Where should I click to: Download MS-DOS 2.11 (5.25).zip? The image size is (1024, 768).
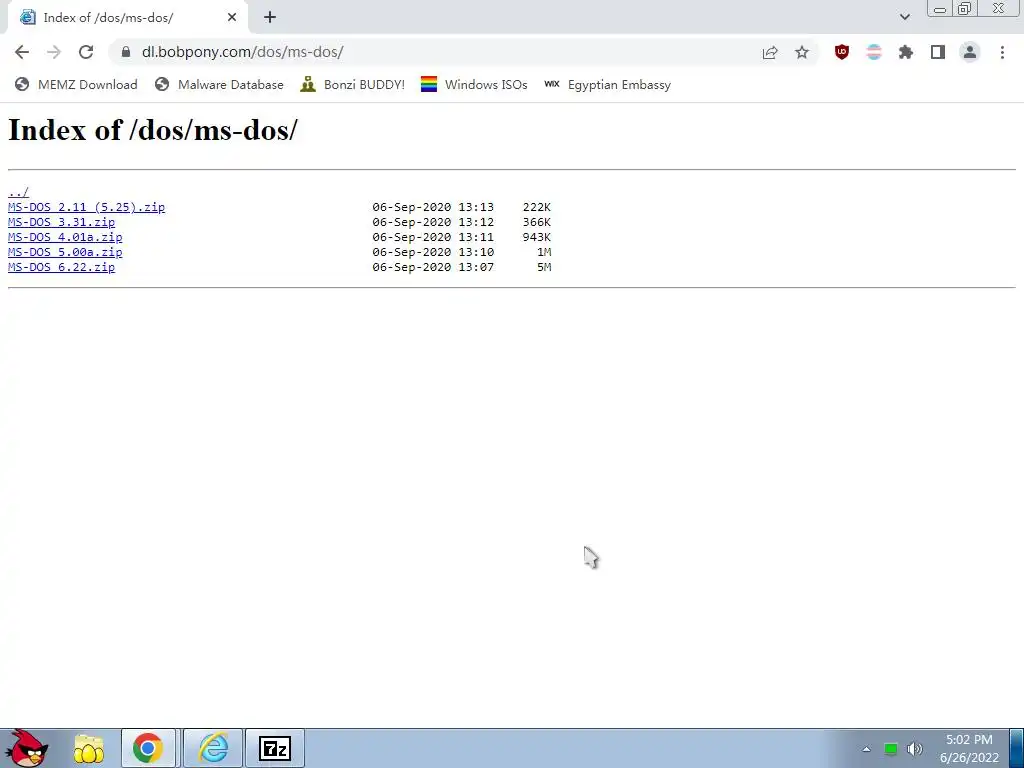(86, 207)
